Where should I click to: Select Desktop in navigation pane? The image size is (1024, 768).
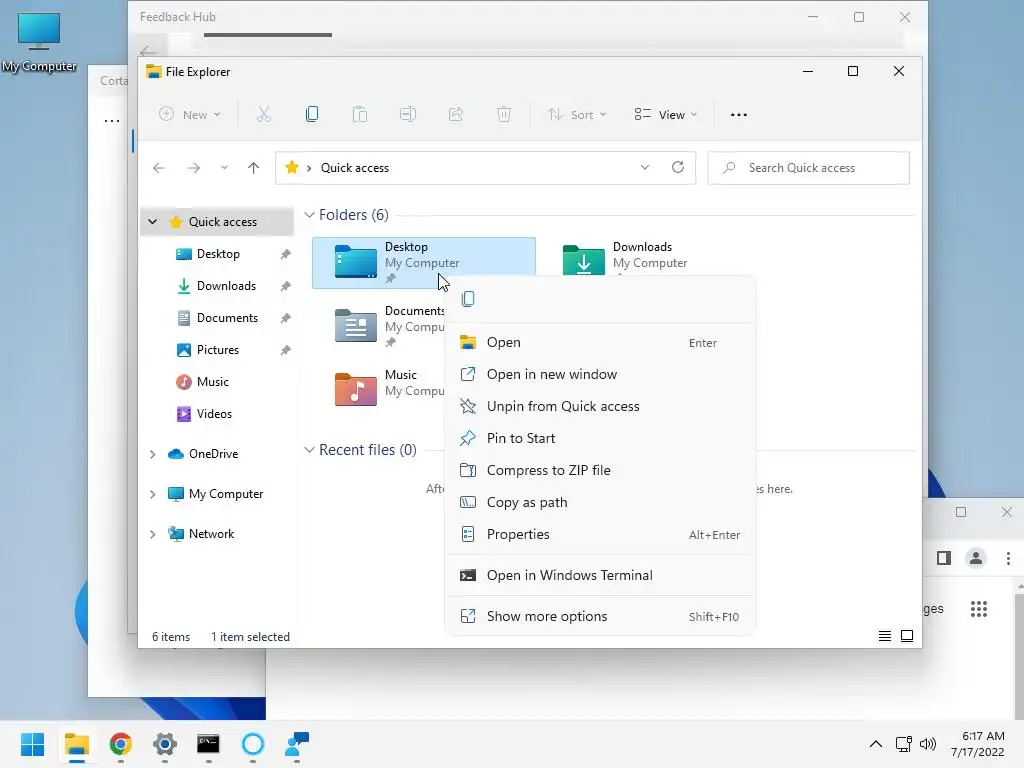tap(218, 254)
